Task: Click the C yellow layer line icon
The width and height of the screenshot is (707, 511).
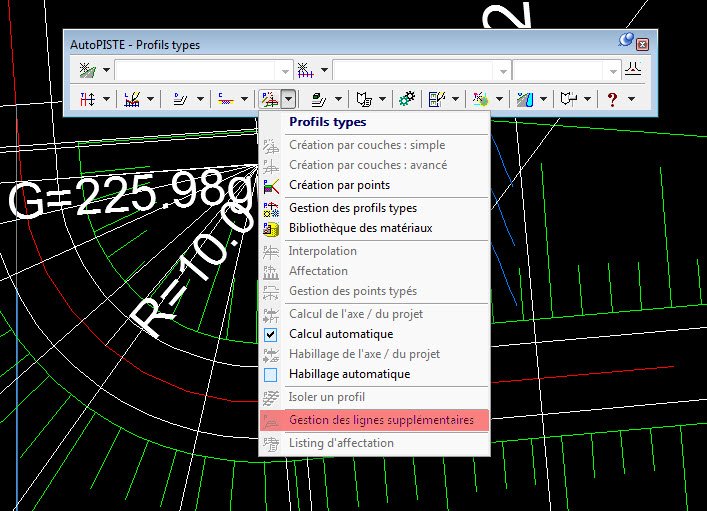Action: click(225, 98)
